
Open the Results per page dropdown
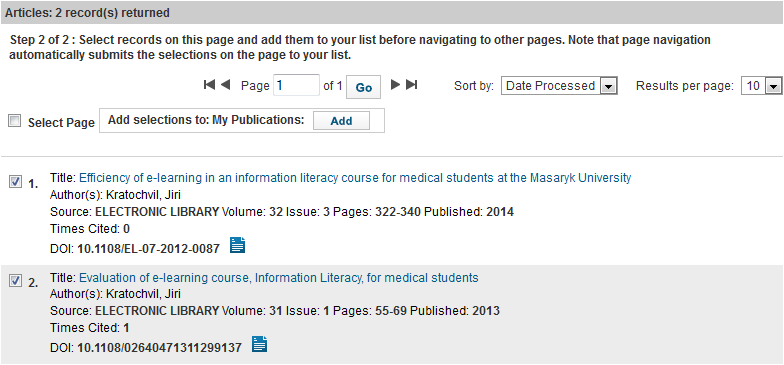click(761, 86)
